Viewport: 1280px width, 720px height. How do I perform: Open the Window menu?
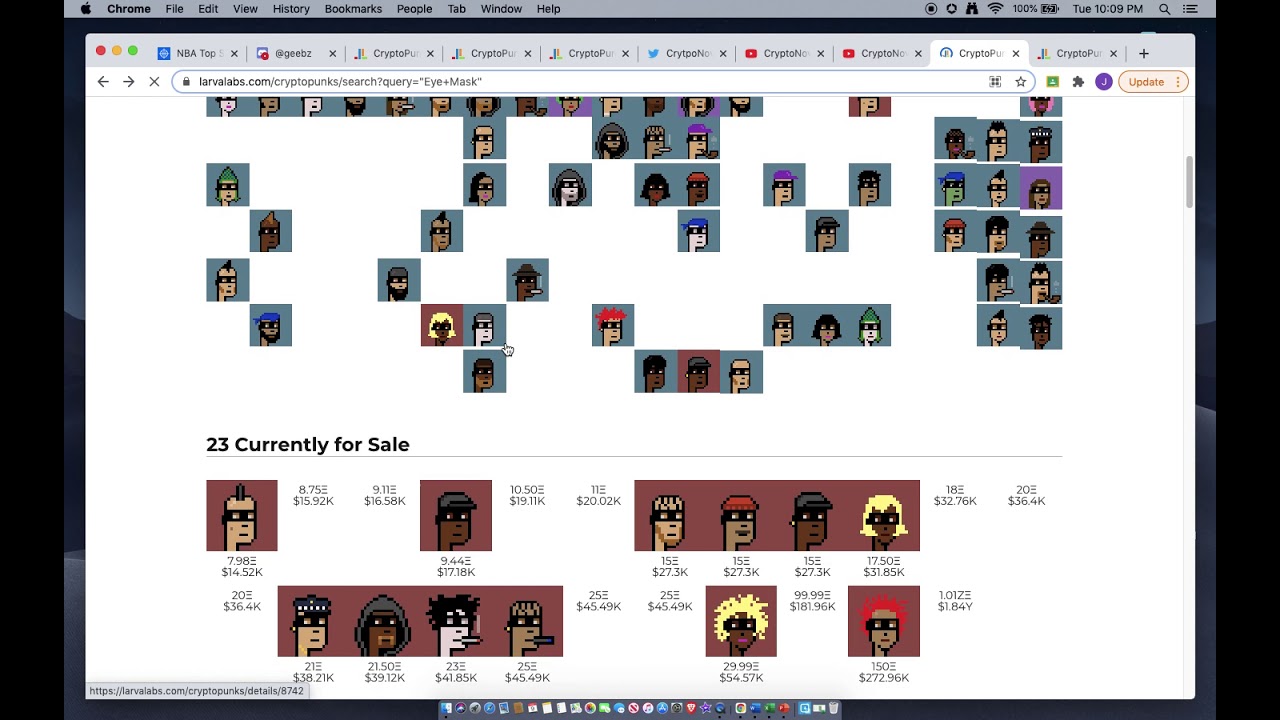[x=501, y=9]
